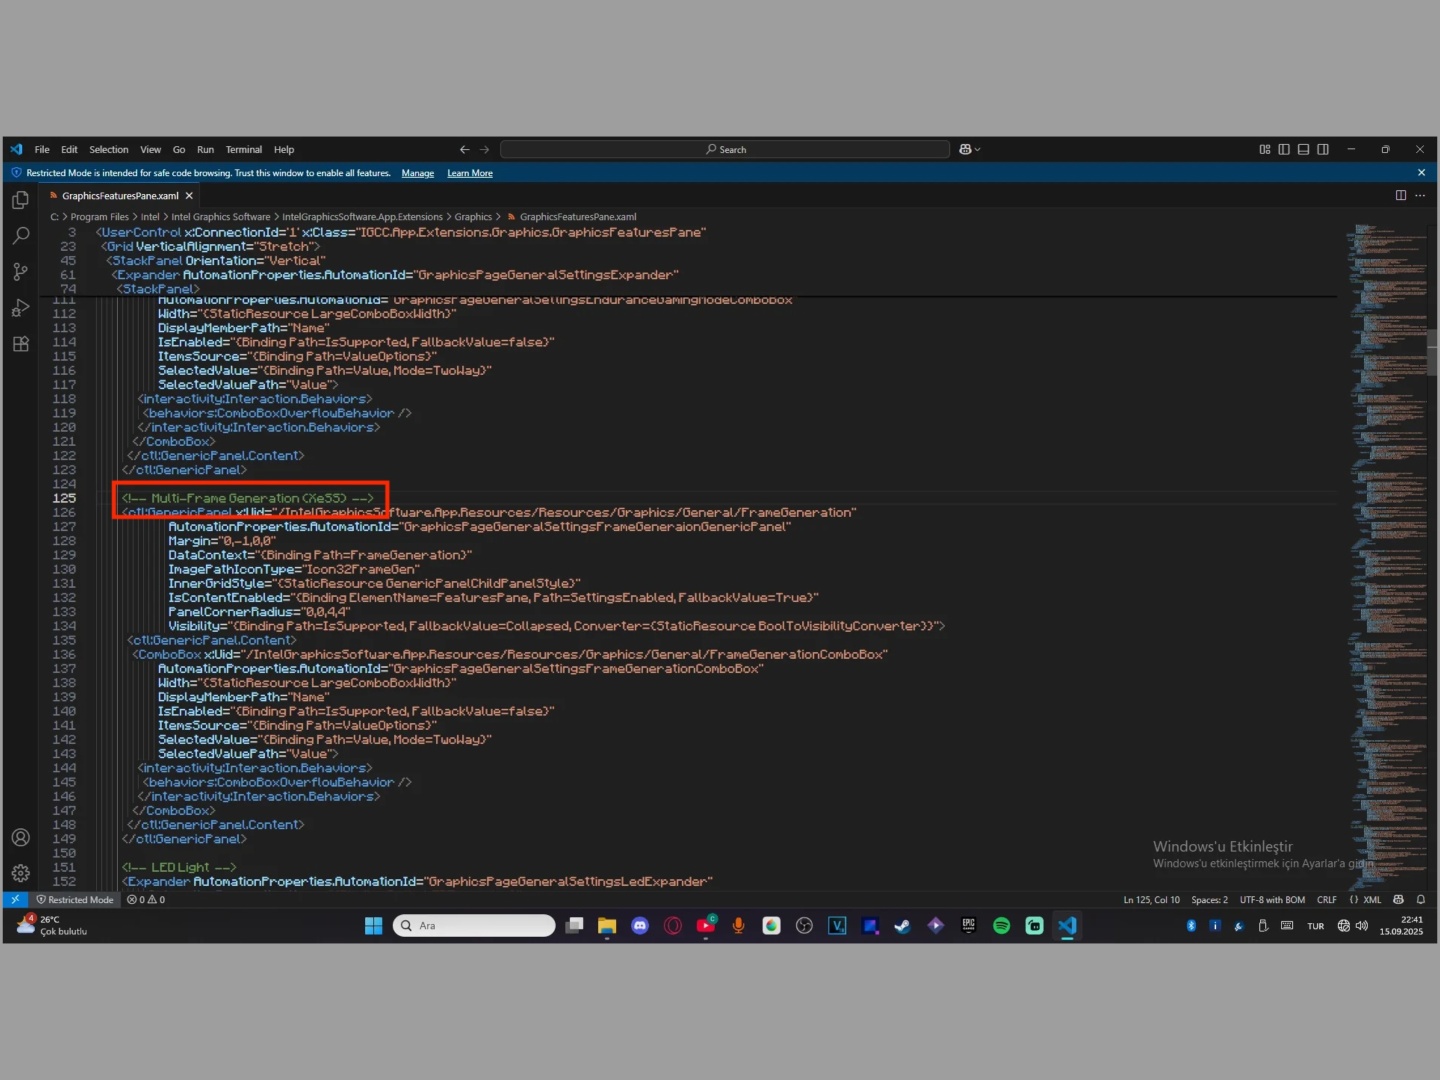Click the split editor right icon
Viewport: 1440px width, 1080px height.
[1400, 196]
